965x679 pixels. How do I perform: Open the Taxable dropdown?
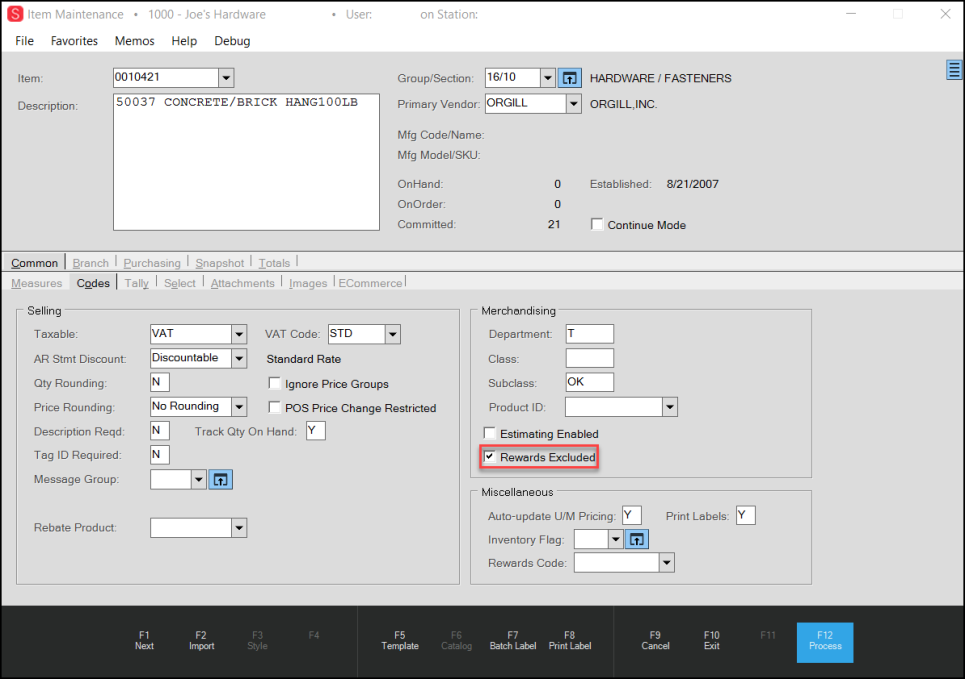tap(239, 334)
